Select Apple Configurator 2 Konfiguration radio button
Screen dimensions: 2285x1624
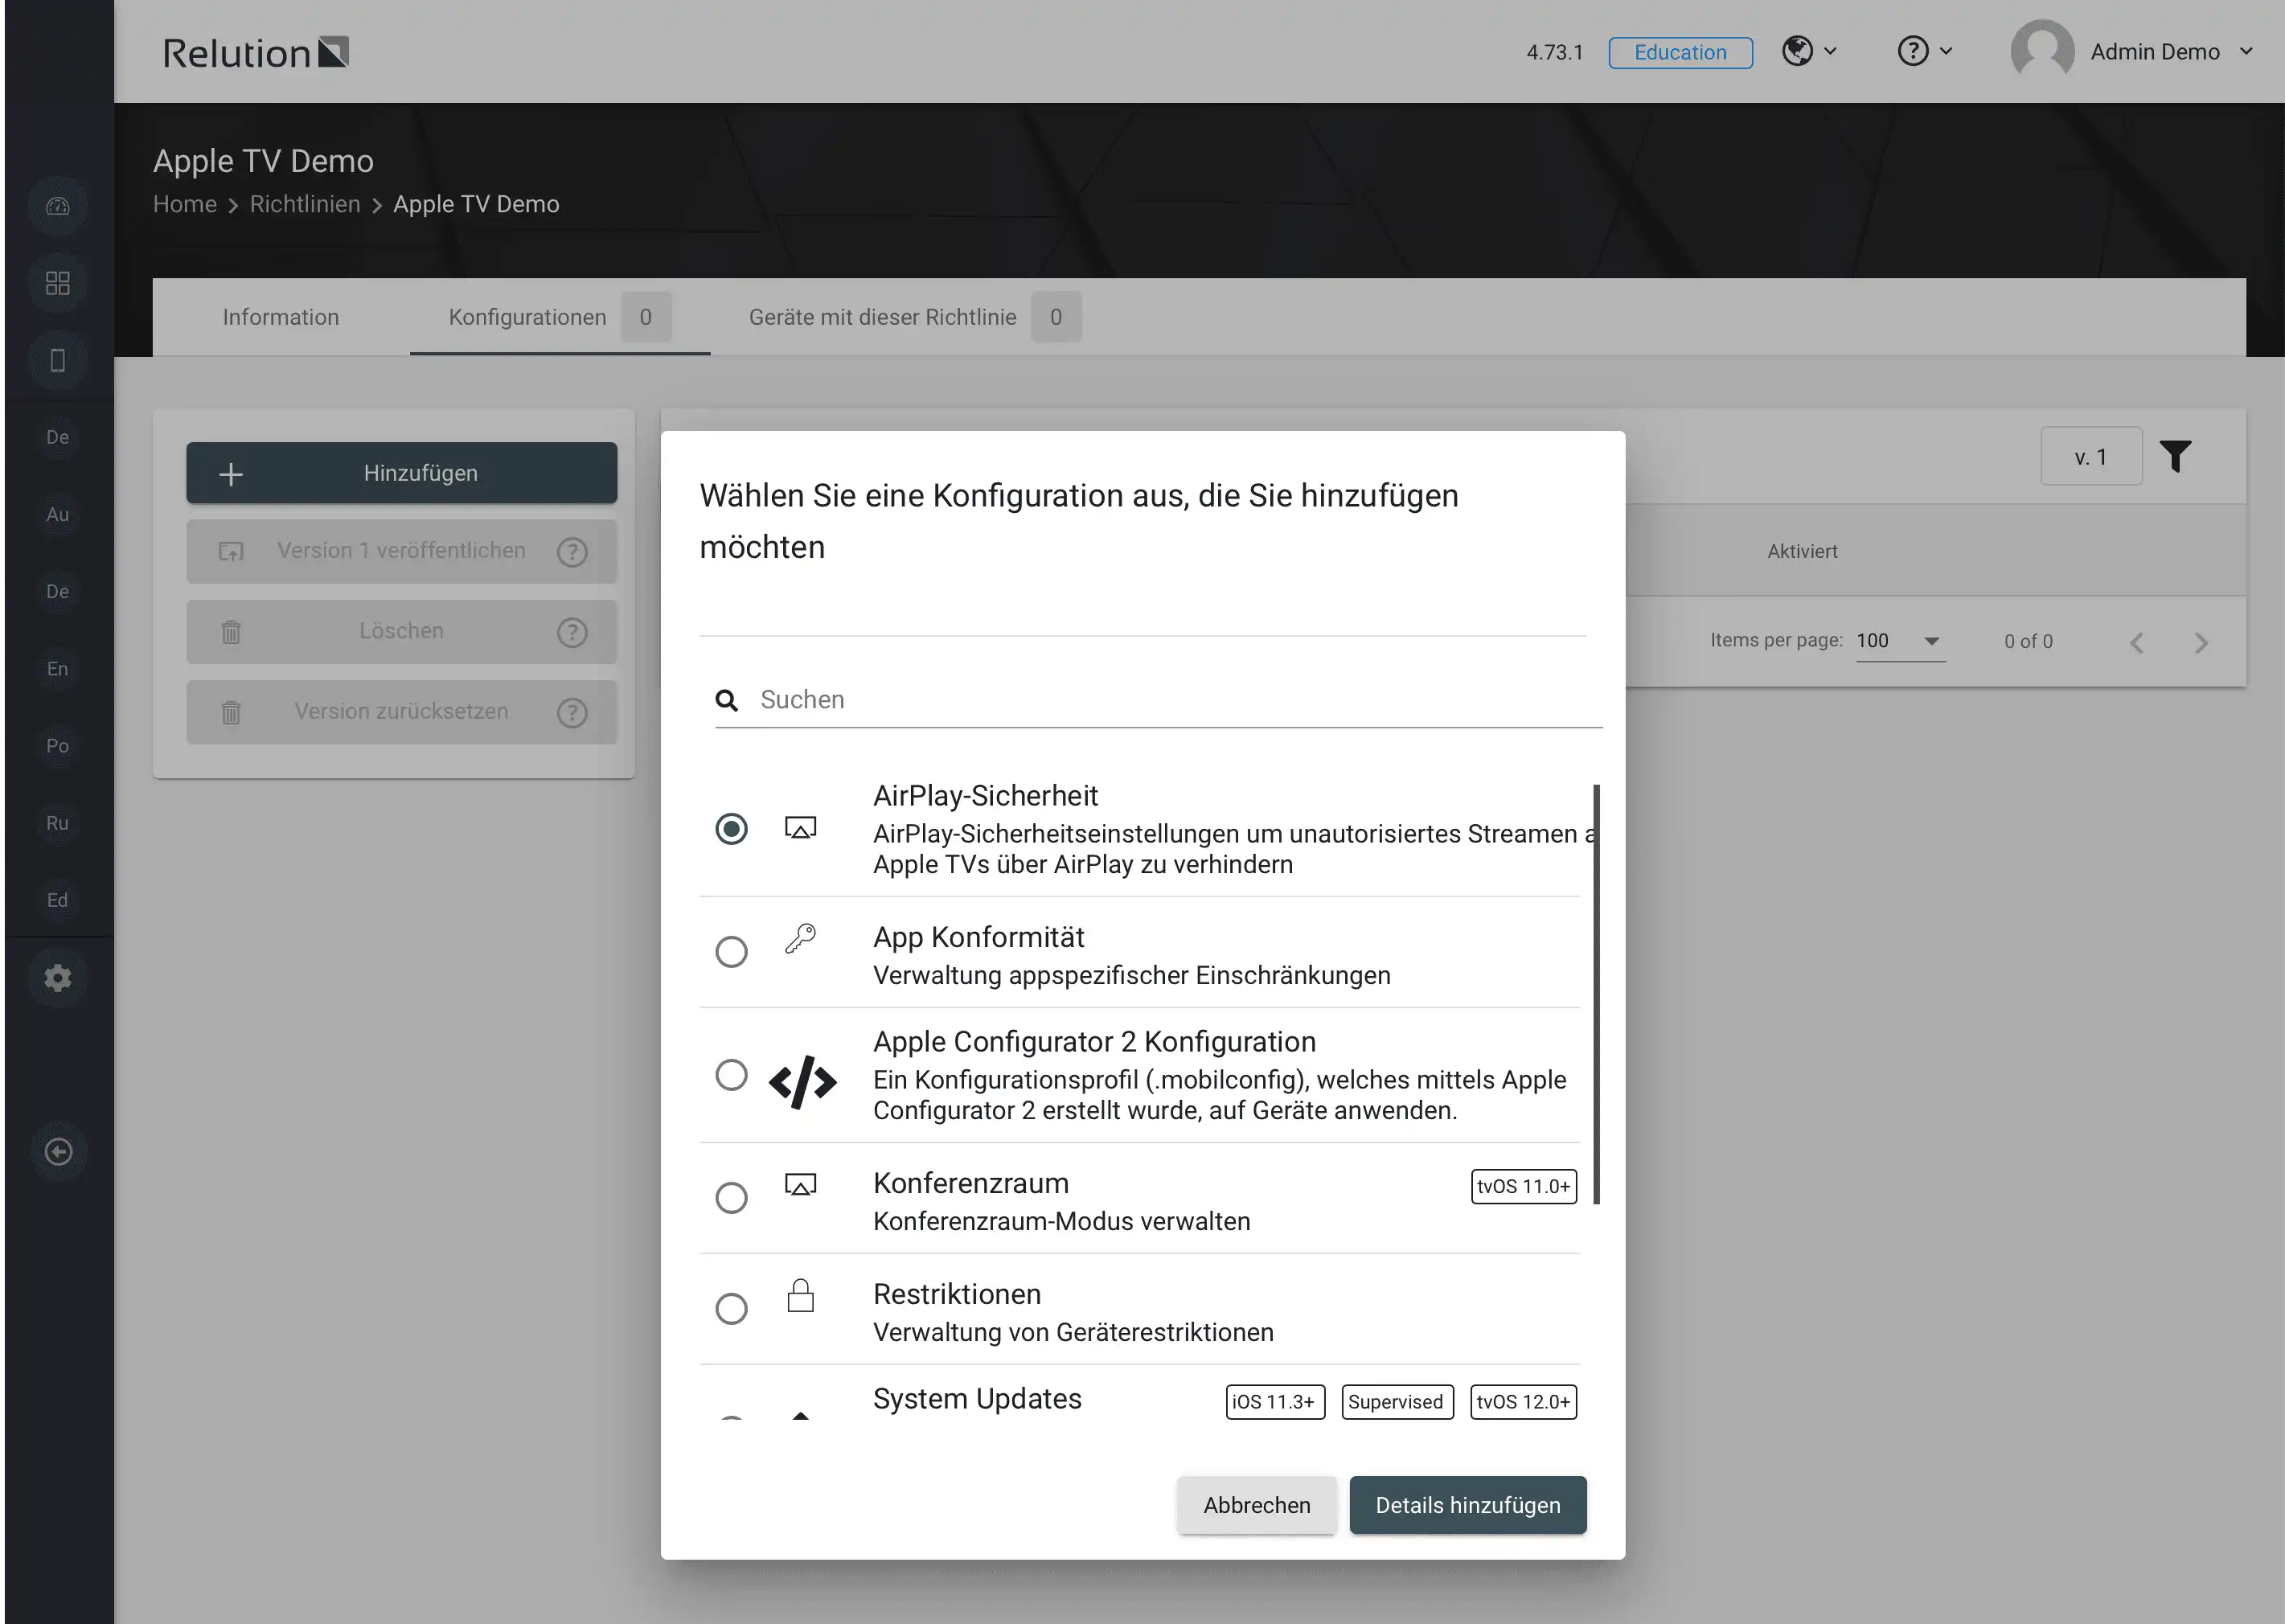[731, 1075]
